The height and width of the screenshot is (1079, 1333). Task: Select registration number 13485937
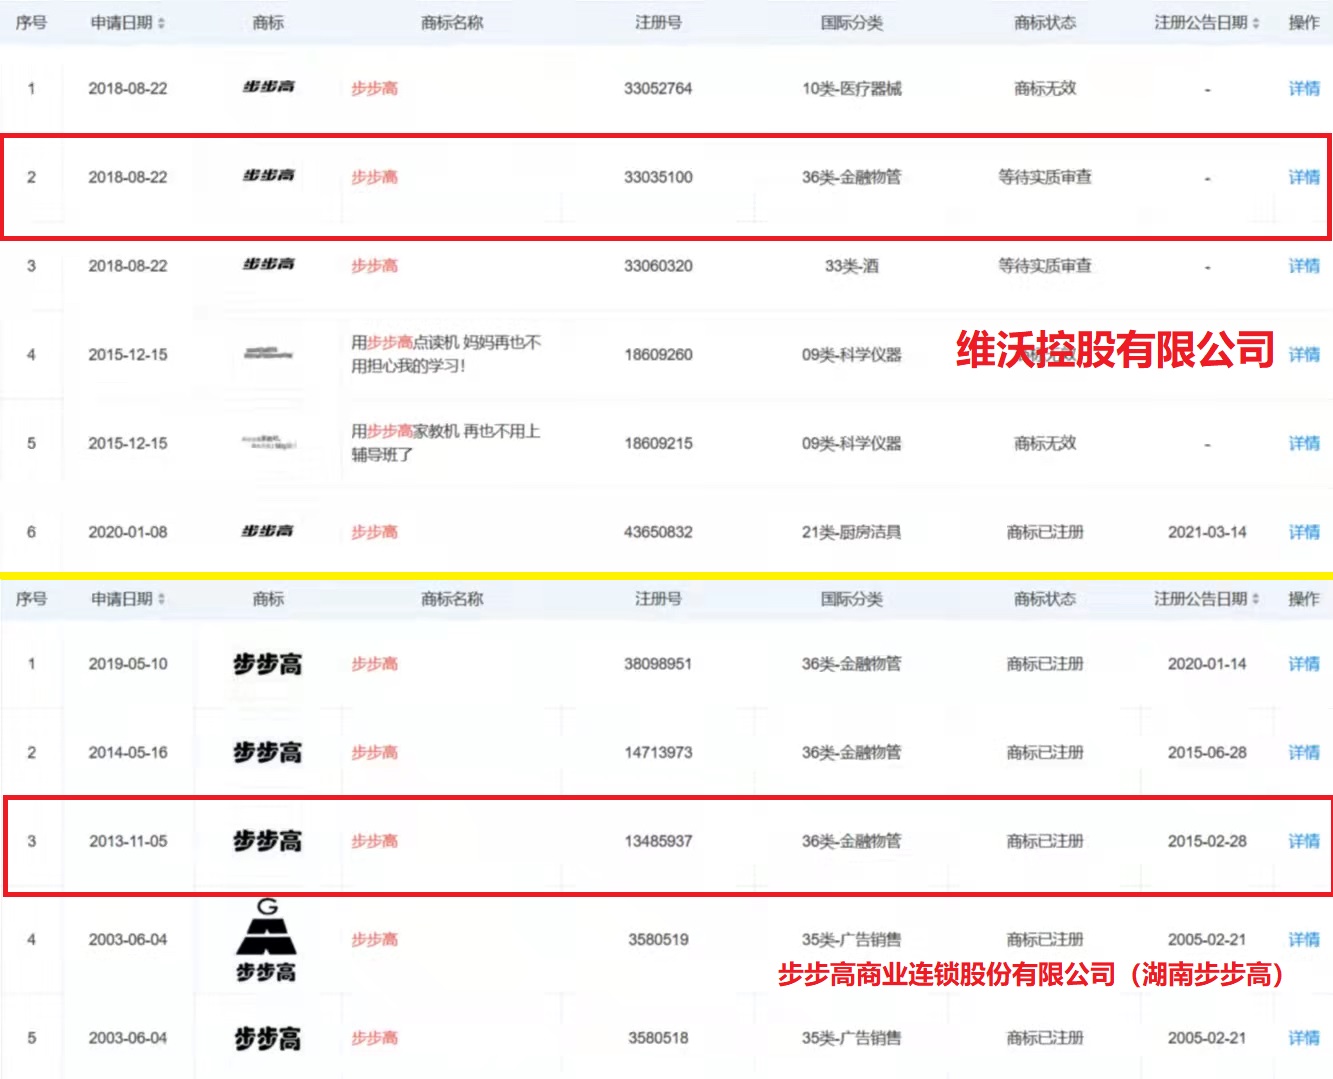(x=658, y=841)
